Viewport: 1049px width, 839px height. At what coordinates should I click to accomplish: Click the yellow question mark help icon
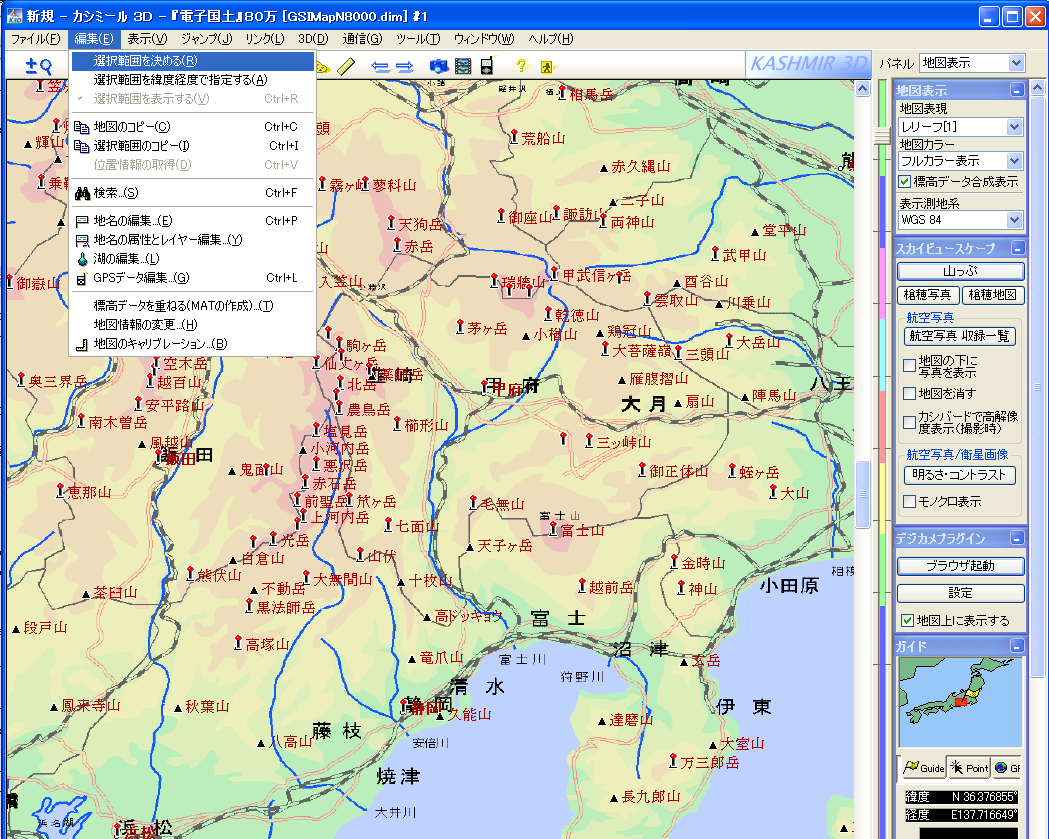[522, 66]
